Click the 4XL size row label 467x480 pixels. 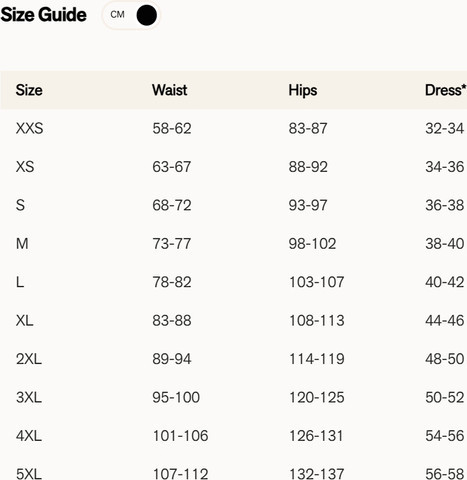[x=29, y=436]
